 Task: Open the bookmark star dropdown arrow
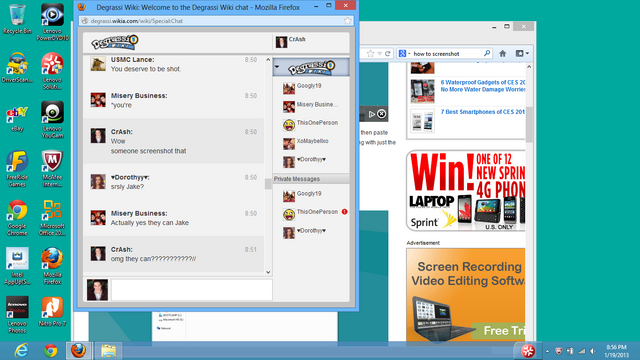coord(380,53)
